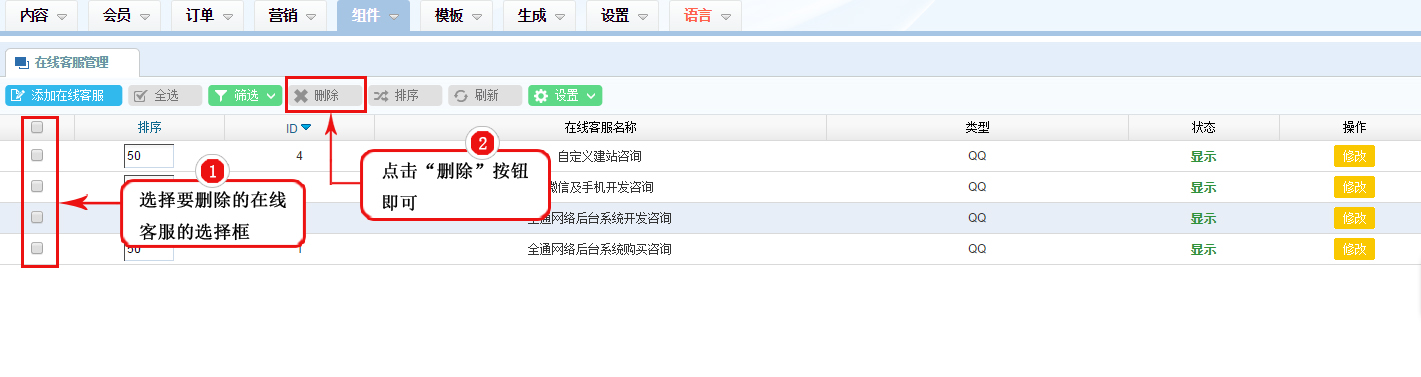1421x377 pixels.
Task: Click the 设置 gear icon
Action: click(x=541, y=96)
